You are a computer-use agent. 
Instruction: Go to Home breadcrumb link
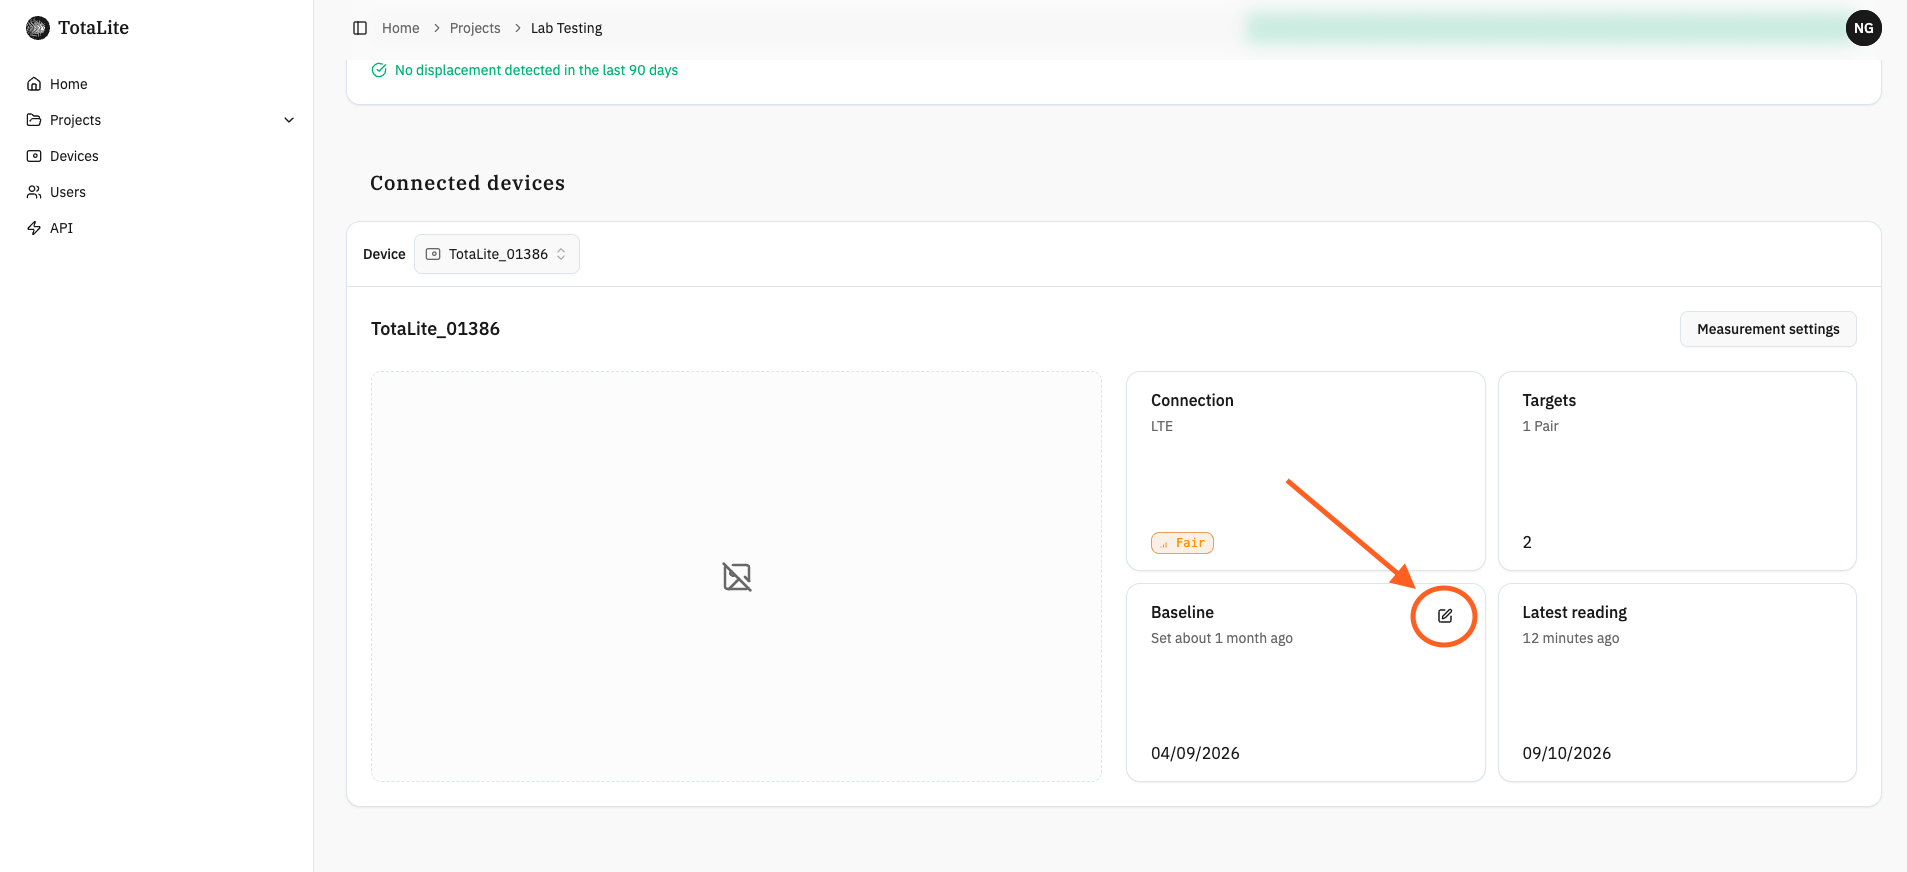401,28
